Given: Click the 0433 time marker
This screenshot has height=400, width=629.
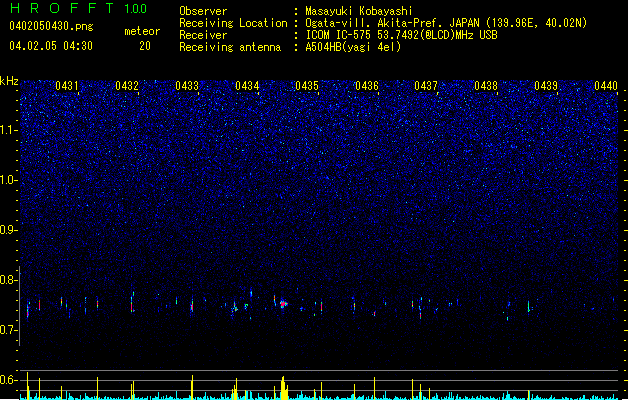Looking at the screenshot, I should click(x=187, y=86).
